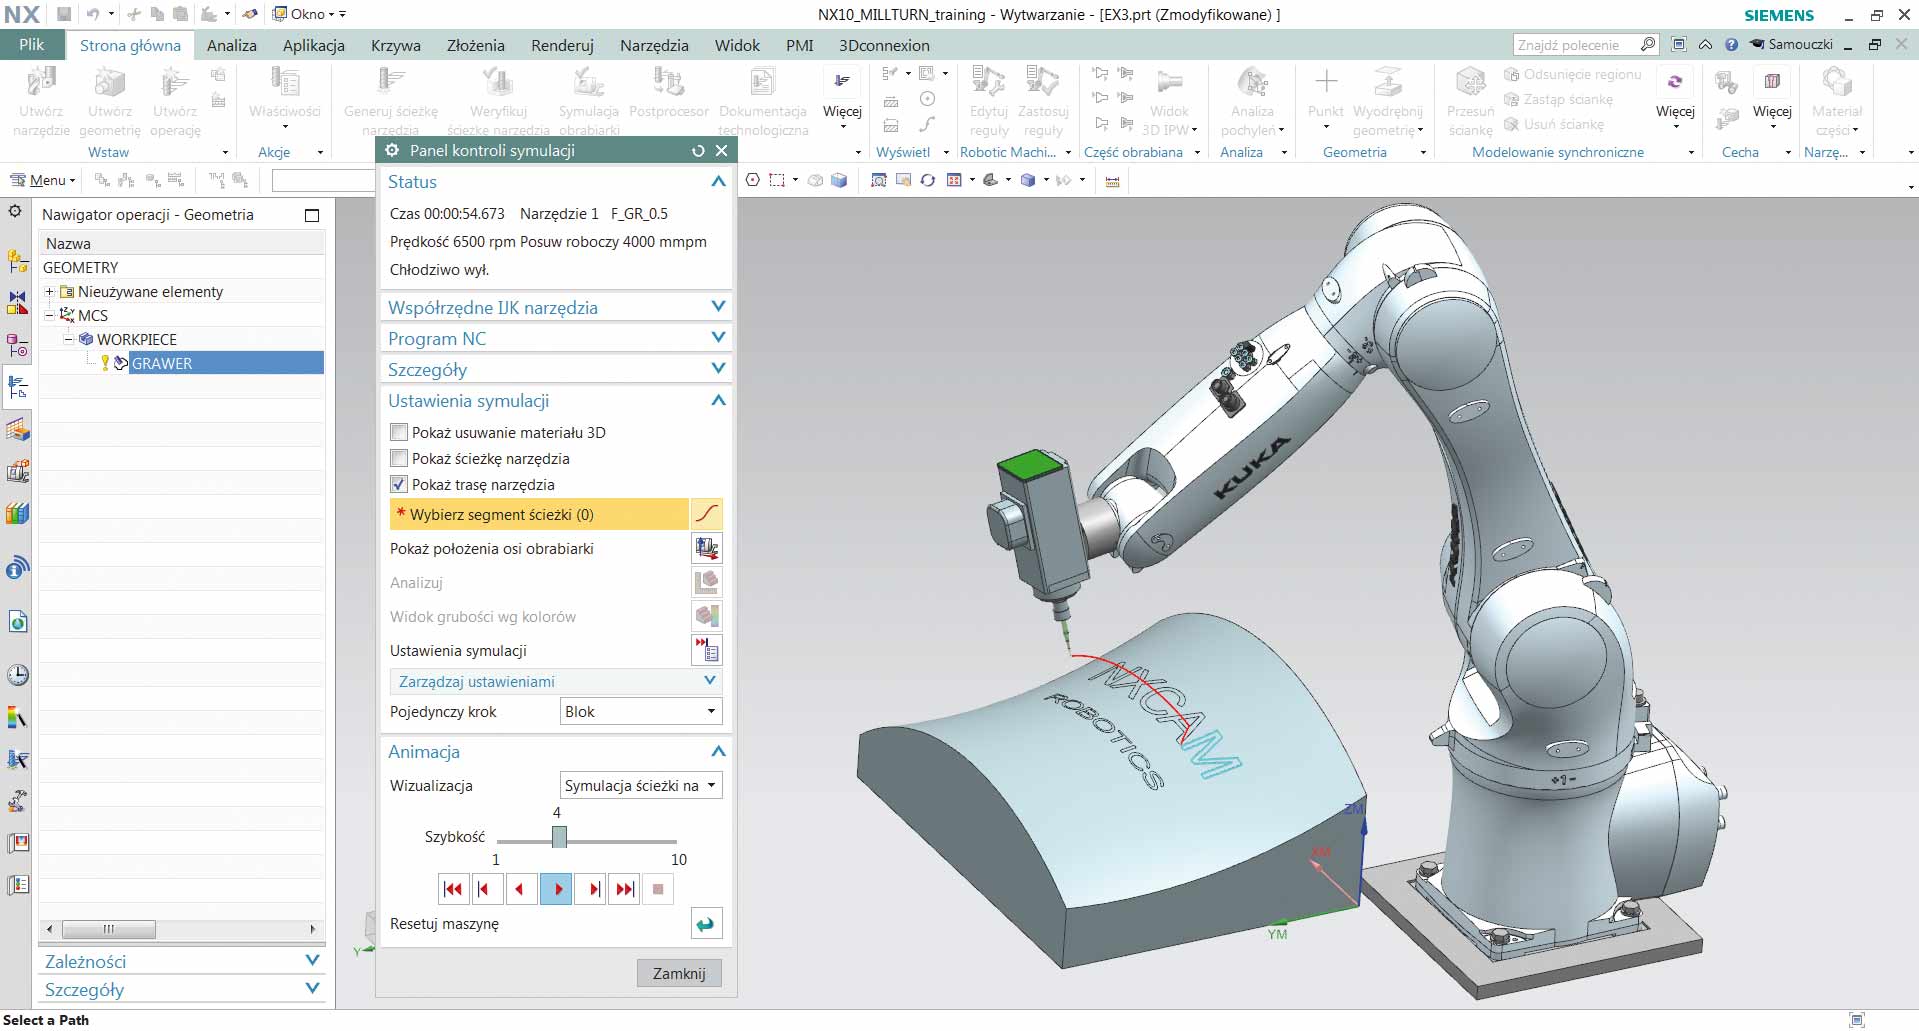
Task: Expand the Program NC section
Action: (x=718, y=337)
